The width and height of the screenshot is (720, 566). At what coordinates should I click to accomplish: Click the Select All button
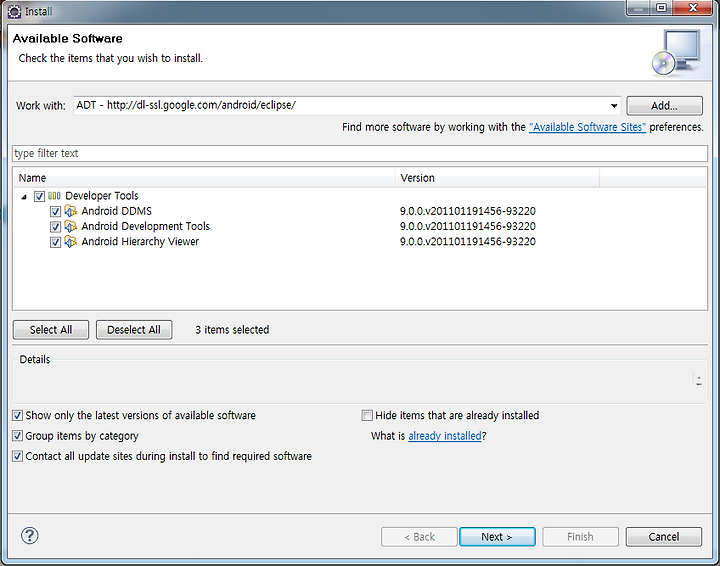[51, 330]
